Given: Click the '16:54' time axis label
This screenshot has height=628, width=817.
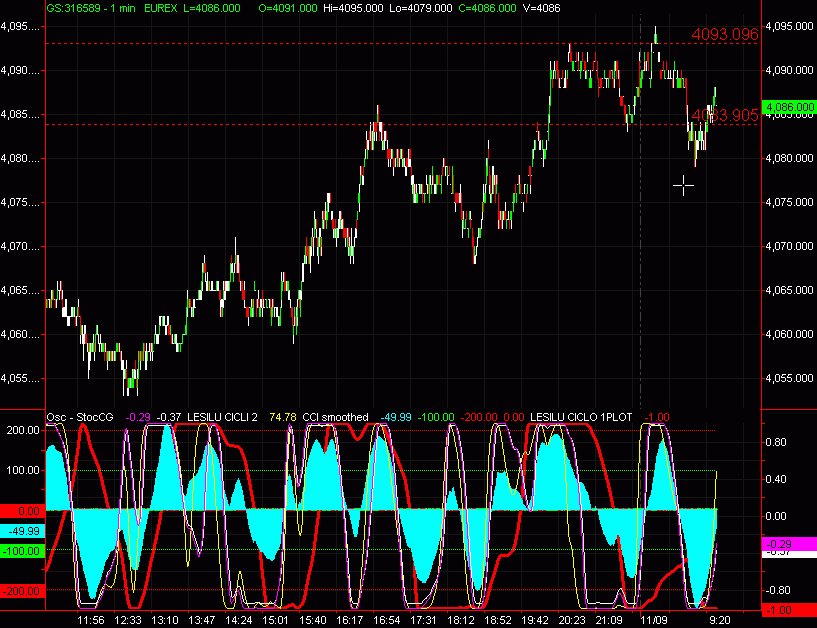Looking at the screenshot, I should (387, 620).
